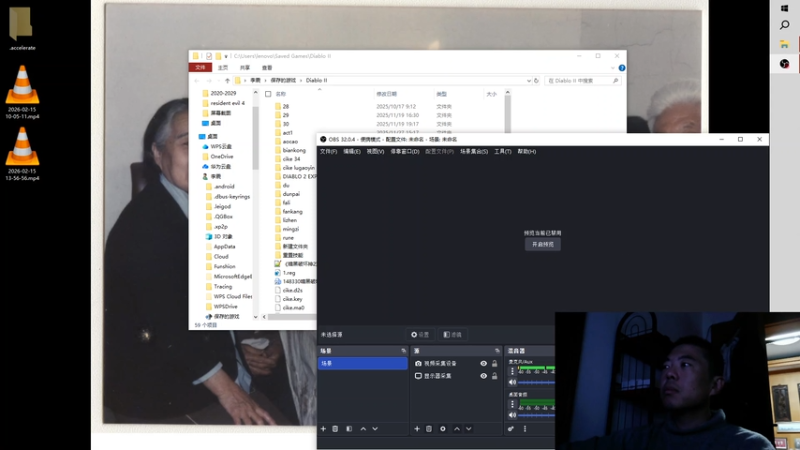Open mic/Aux channel options dots
Screen dimensions: 800x450
click(x=512, y=371)
